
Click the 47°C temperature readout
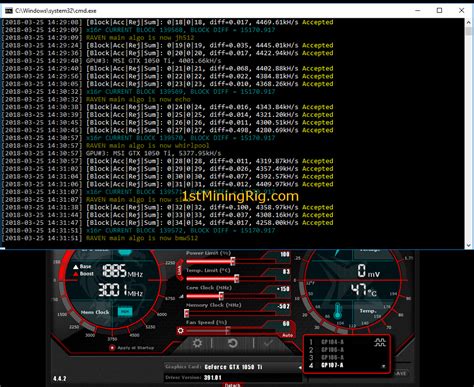tap(364, 290)
